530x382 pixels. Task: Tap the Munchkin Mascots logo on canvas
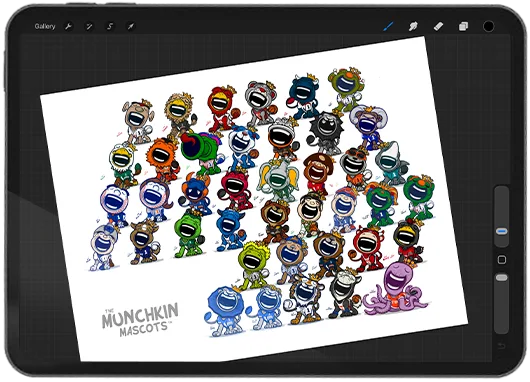tap(140, 319)
